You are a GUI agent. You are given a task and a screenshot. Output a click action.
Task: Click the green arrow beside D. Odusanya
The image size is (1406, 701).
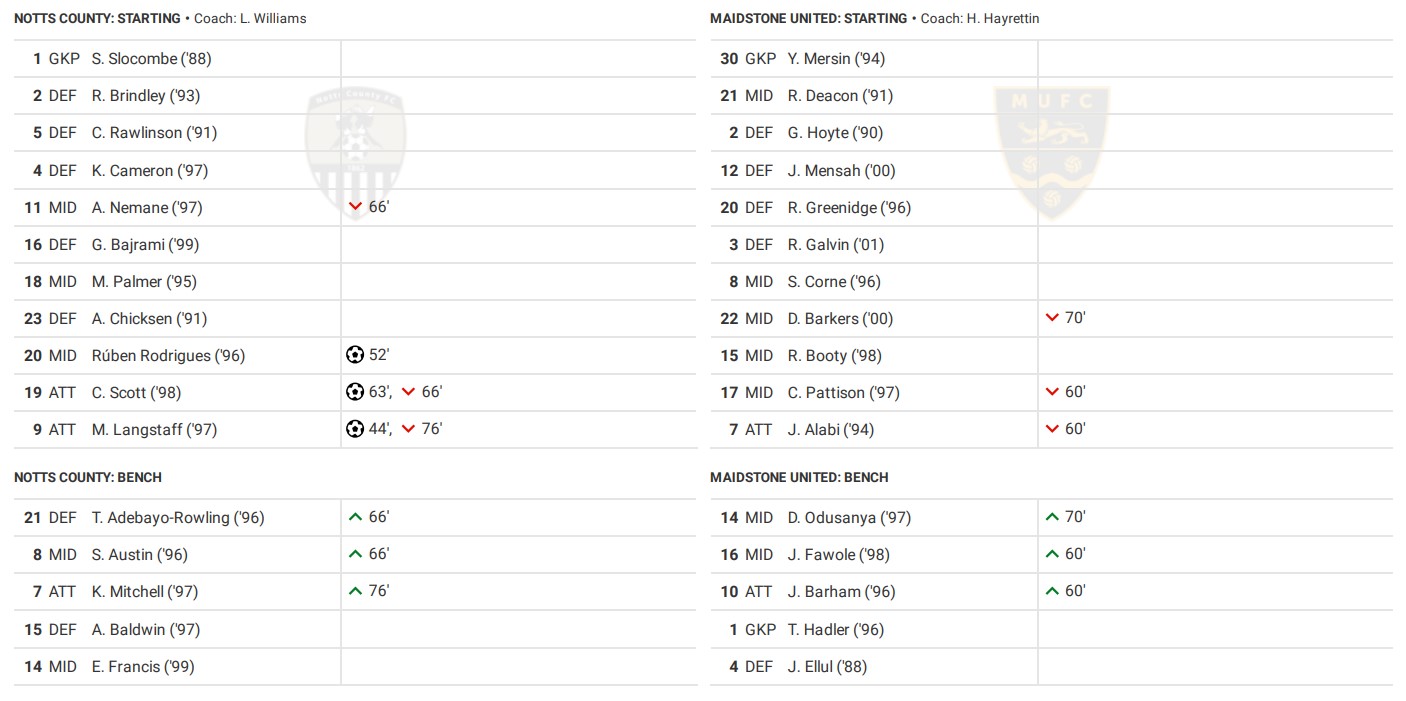[1052, 517]
